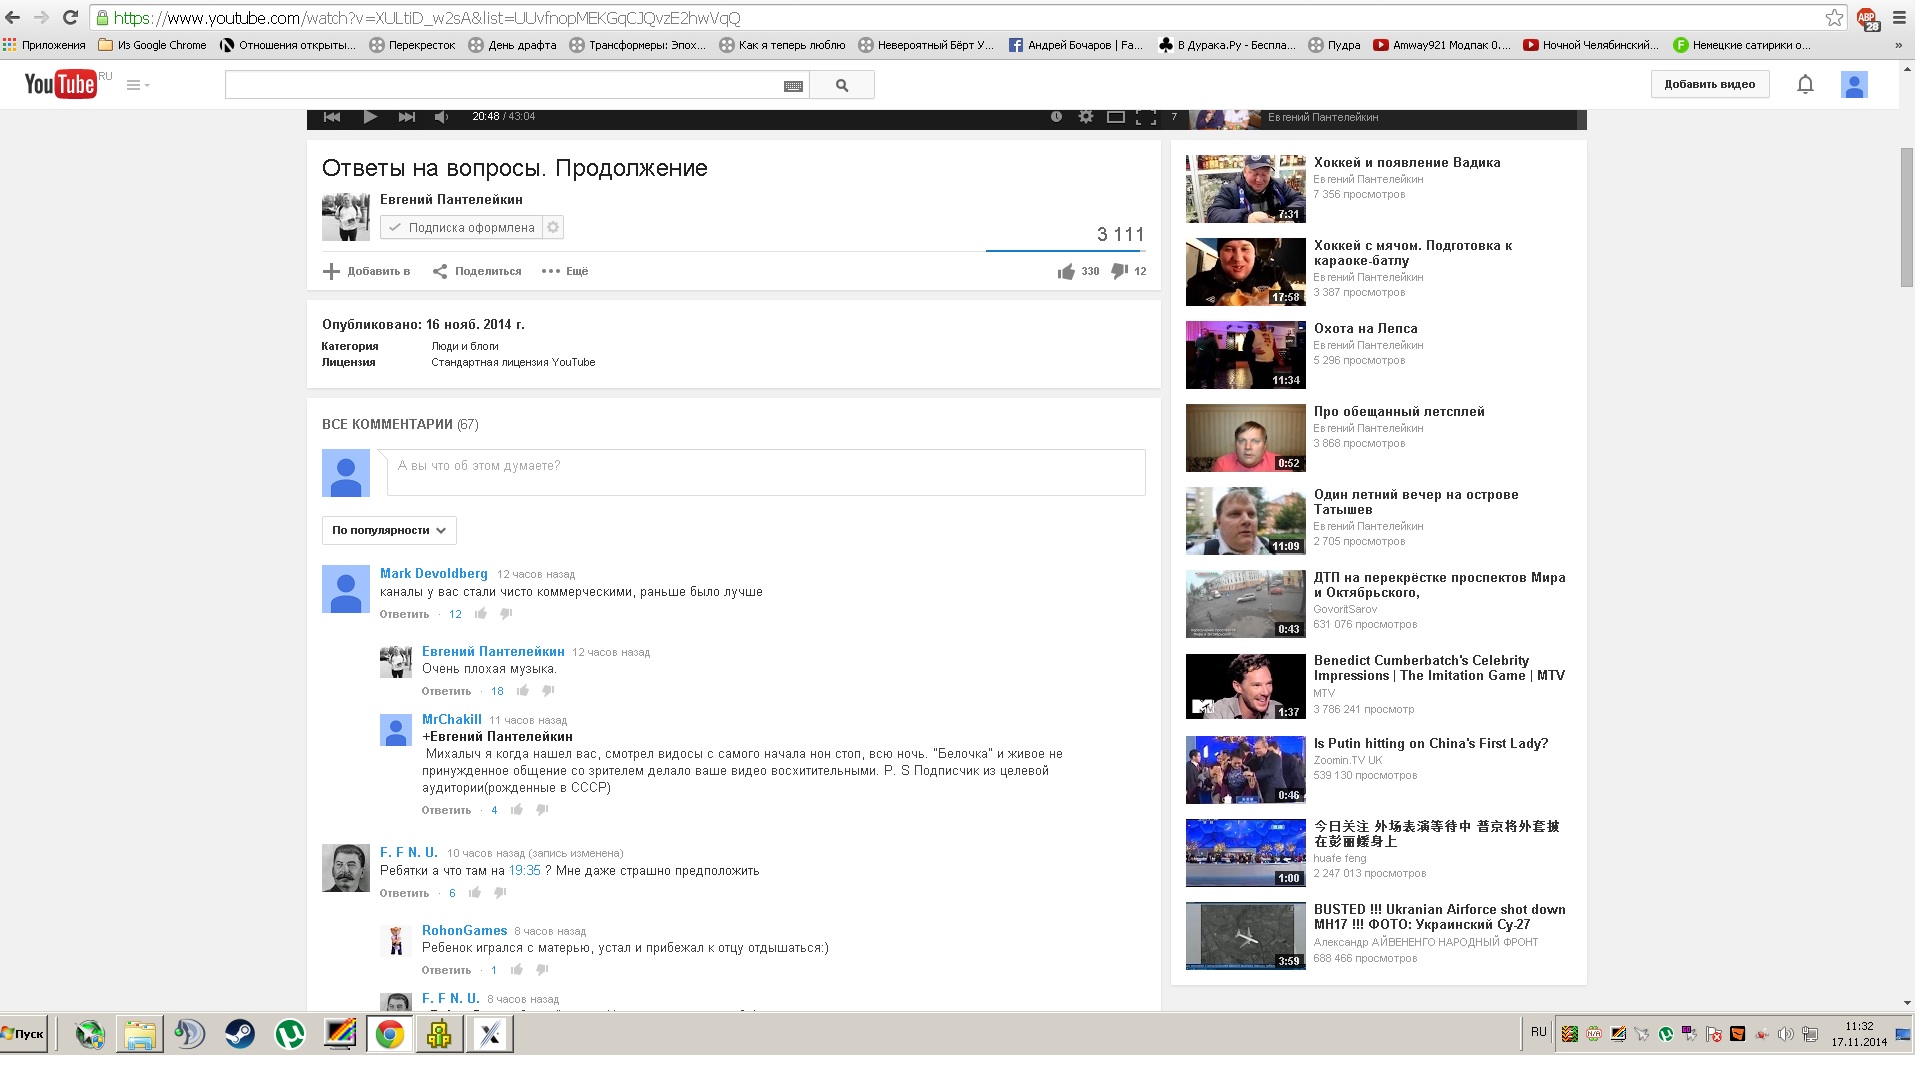Screen dimensions: 1920x1080
Task: Mute the video with speaker icon
Action: (441, 117)
